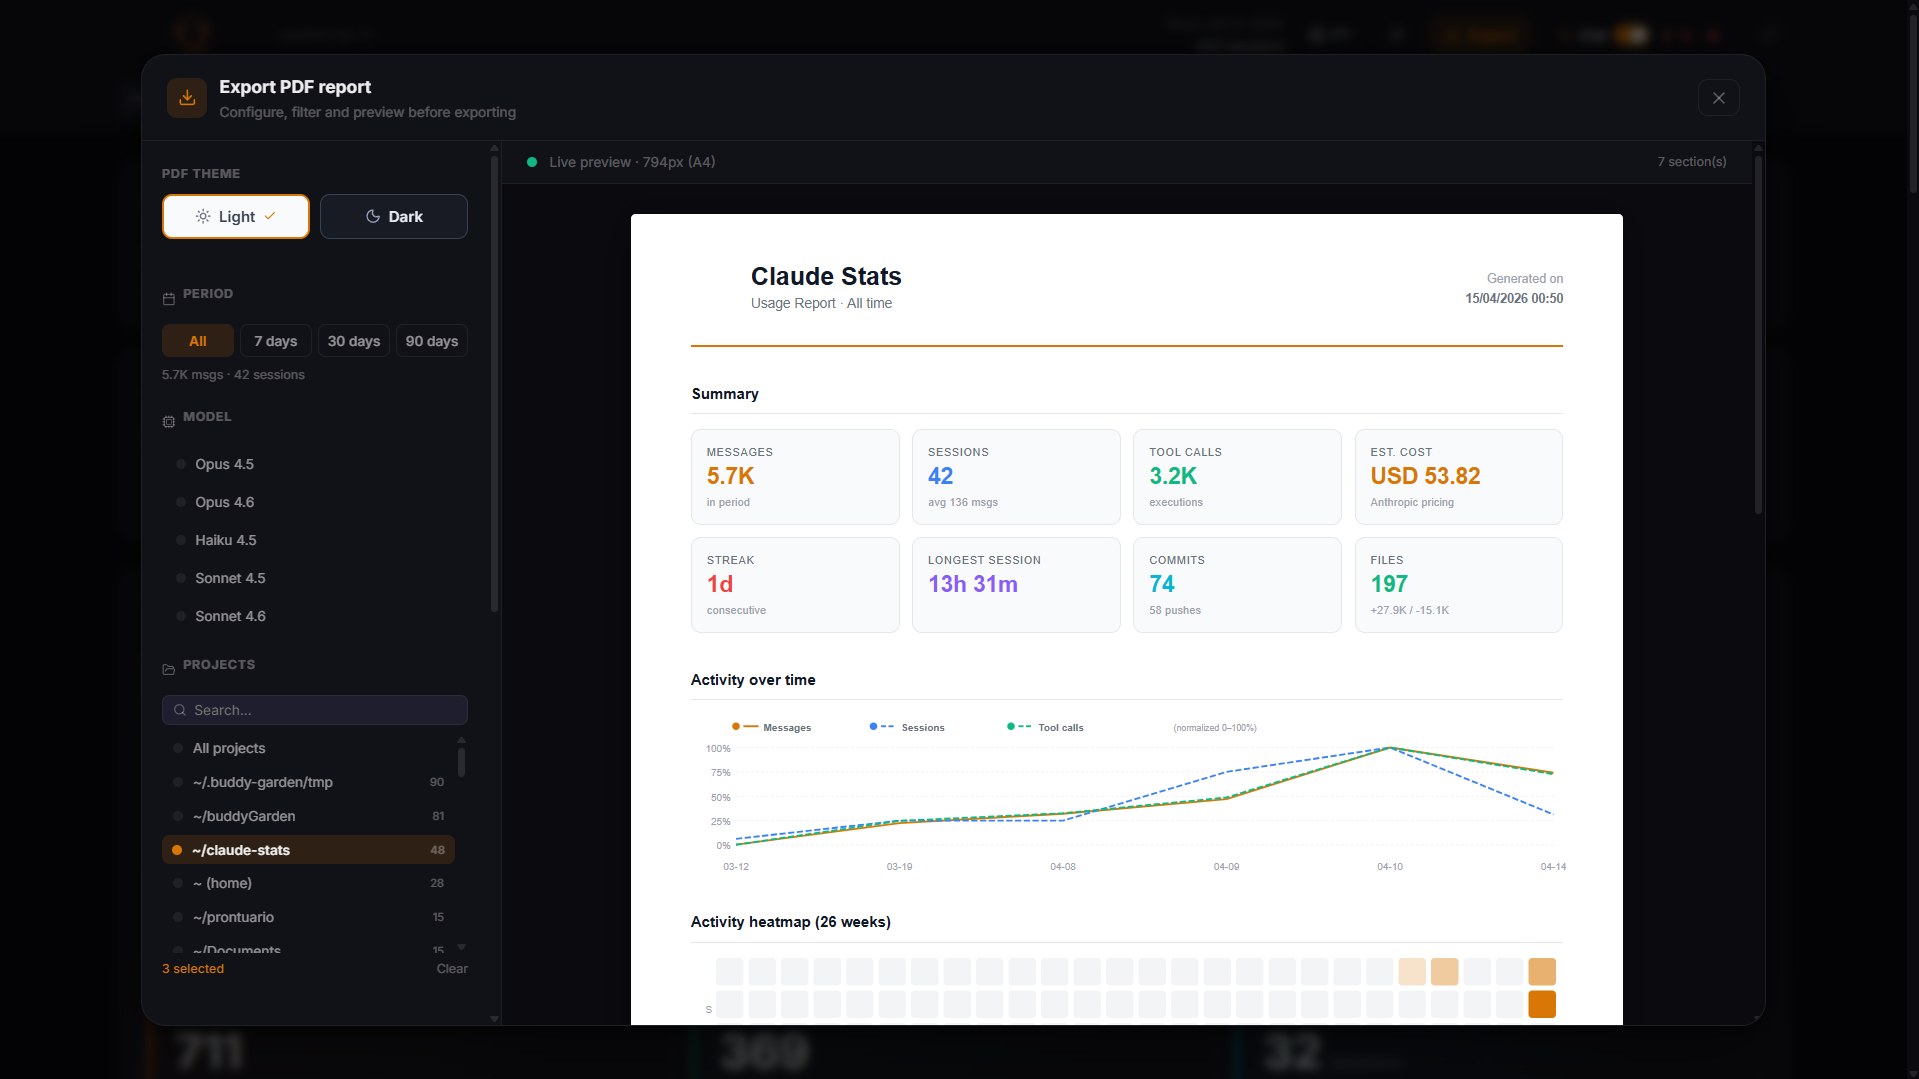1919x1079 pixels.
Task: Deselect the ~/claude-stats project
Action: tap(240, 850)
